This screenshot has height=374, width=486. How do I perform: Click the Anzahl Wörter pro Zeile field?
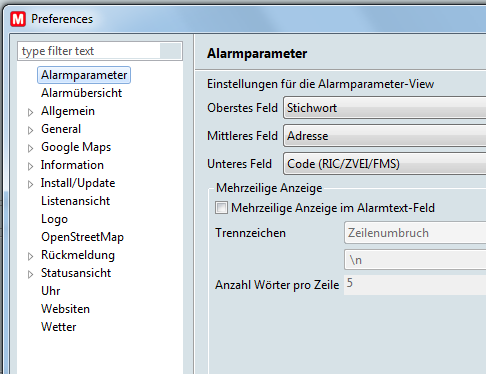point(415,285)
